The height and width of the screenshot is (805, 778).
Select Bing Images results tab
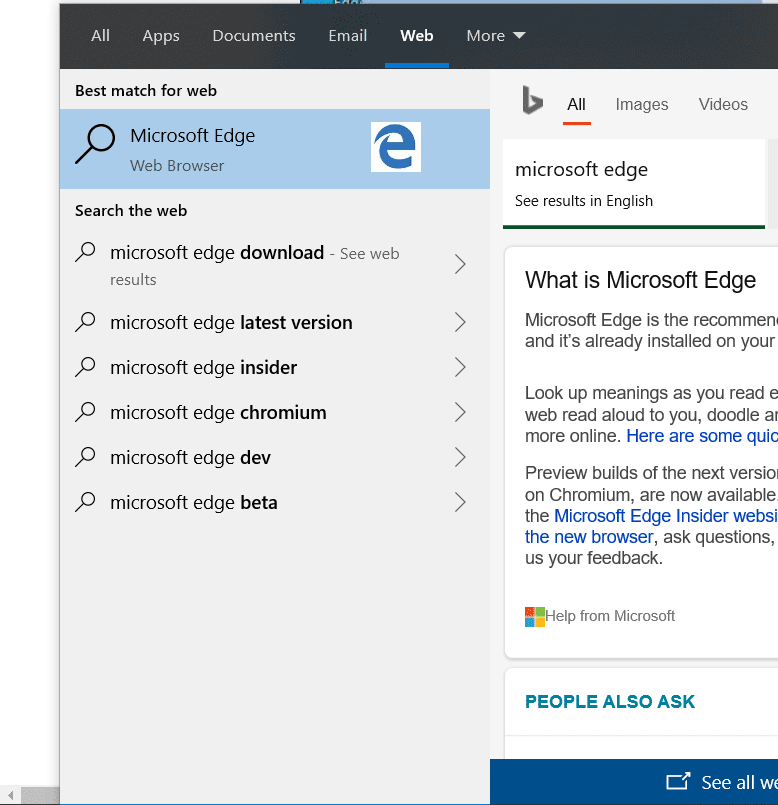pos(642,105)
